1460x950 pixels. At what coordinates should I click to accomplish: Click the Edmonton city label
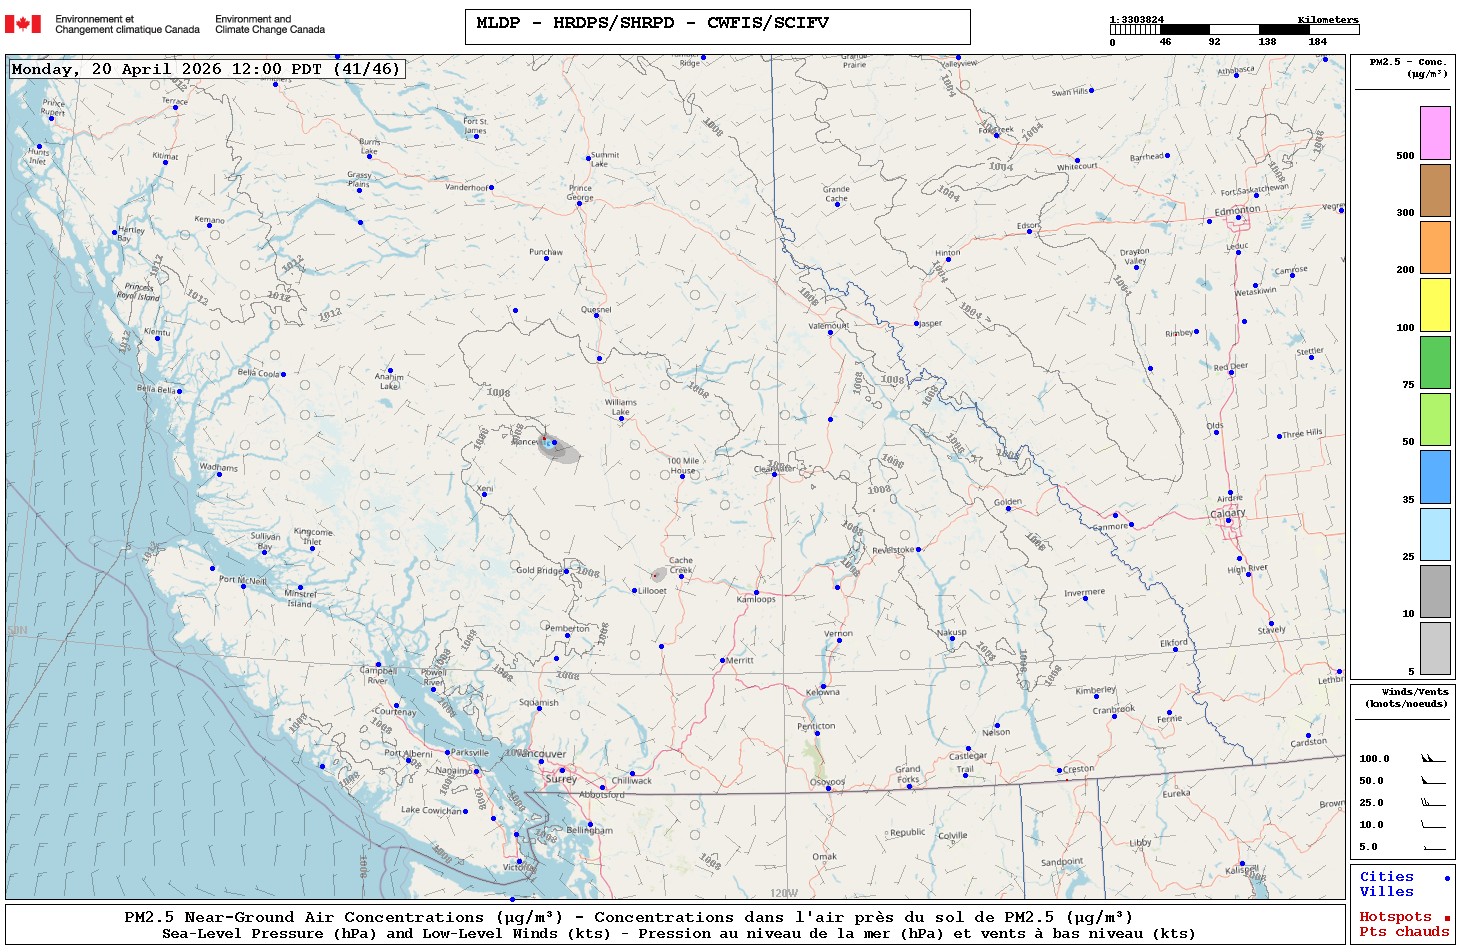coord(1237,211)
